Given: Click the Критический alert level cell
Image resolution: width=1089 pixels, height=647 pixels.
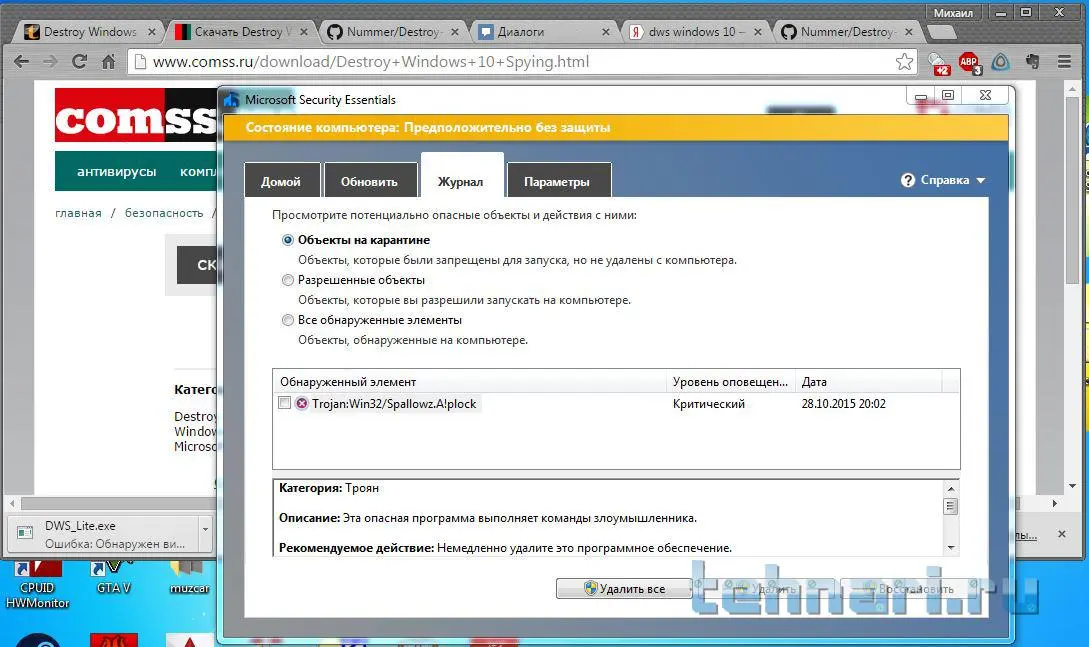Looking at the screenshot, I should point(709,404).
